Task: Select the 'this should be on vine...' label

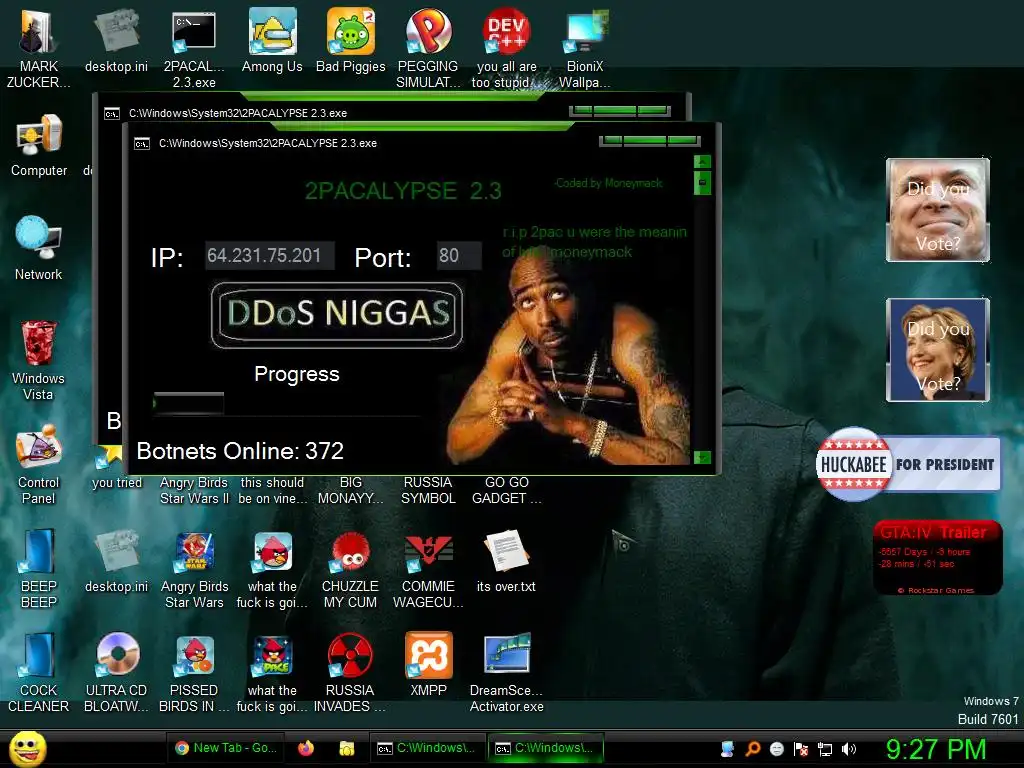Action: click(272, 490)
